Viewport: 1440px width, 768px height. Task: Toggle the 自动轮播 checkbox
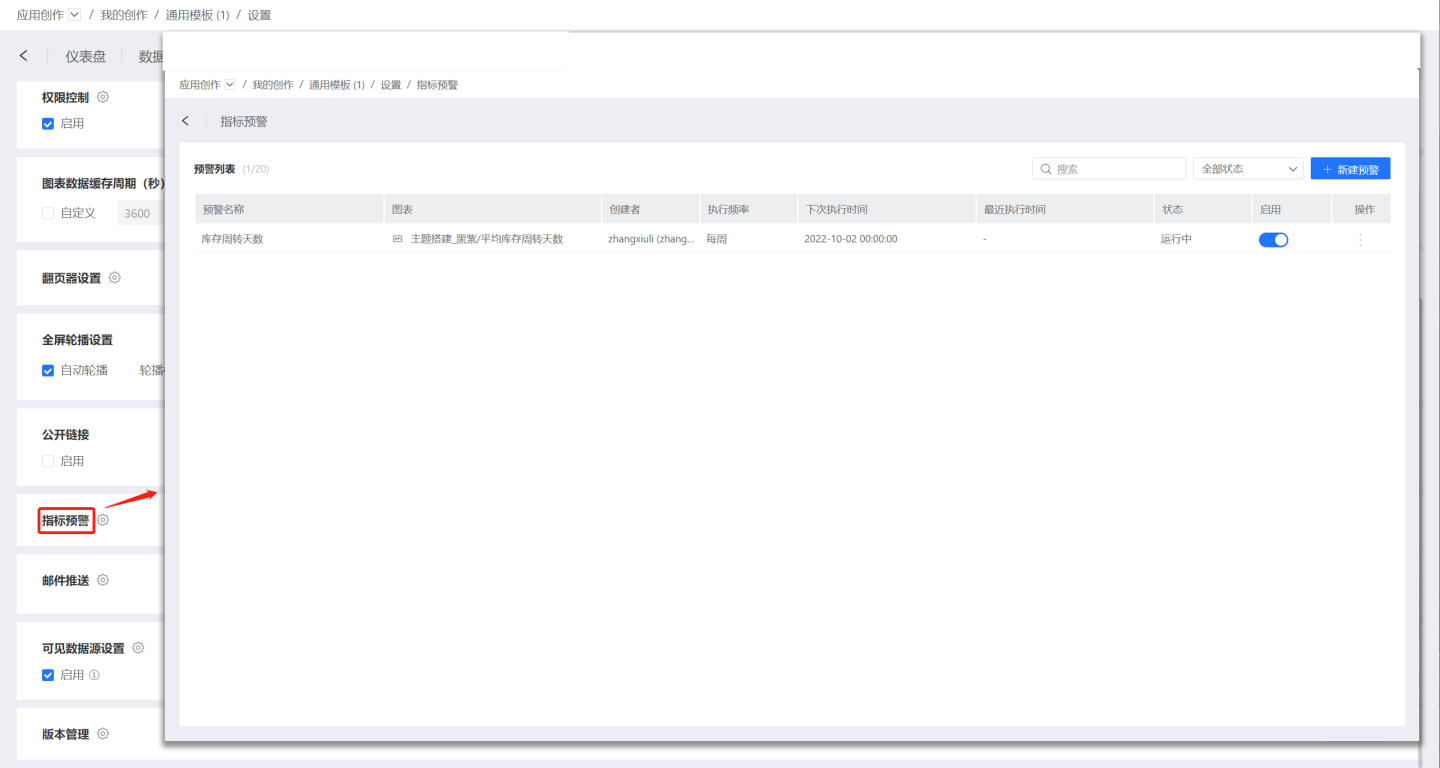click(x=48, y=371)
